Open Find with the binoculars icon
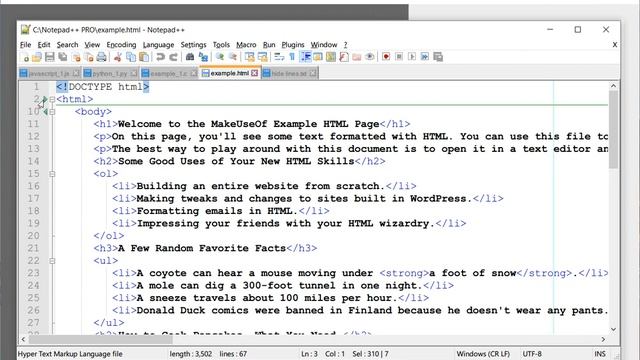 [190, 57]
